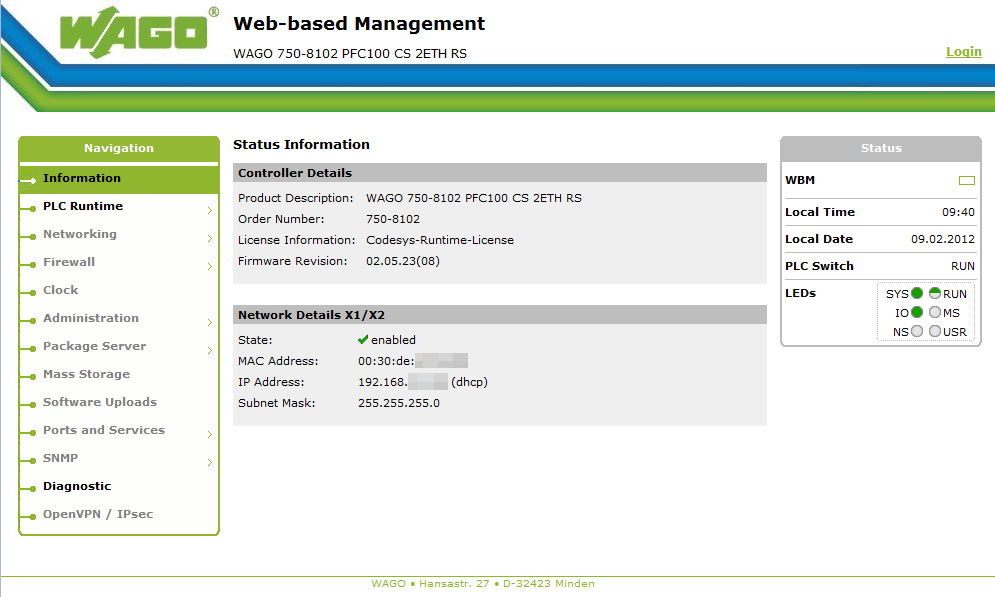Click the PLC Switch RUN value
This screenshot has height=597, width=995.
point(963,266)
